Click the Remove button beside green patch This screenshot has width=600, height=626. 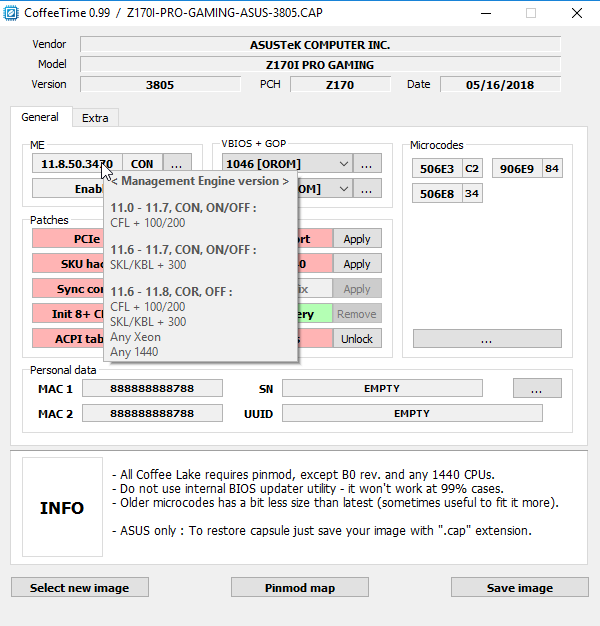357,314
